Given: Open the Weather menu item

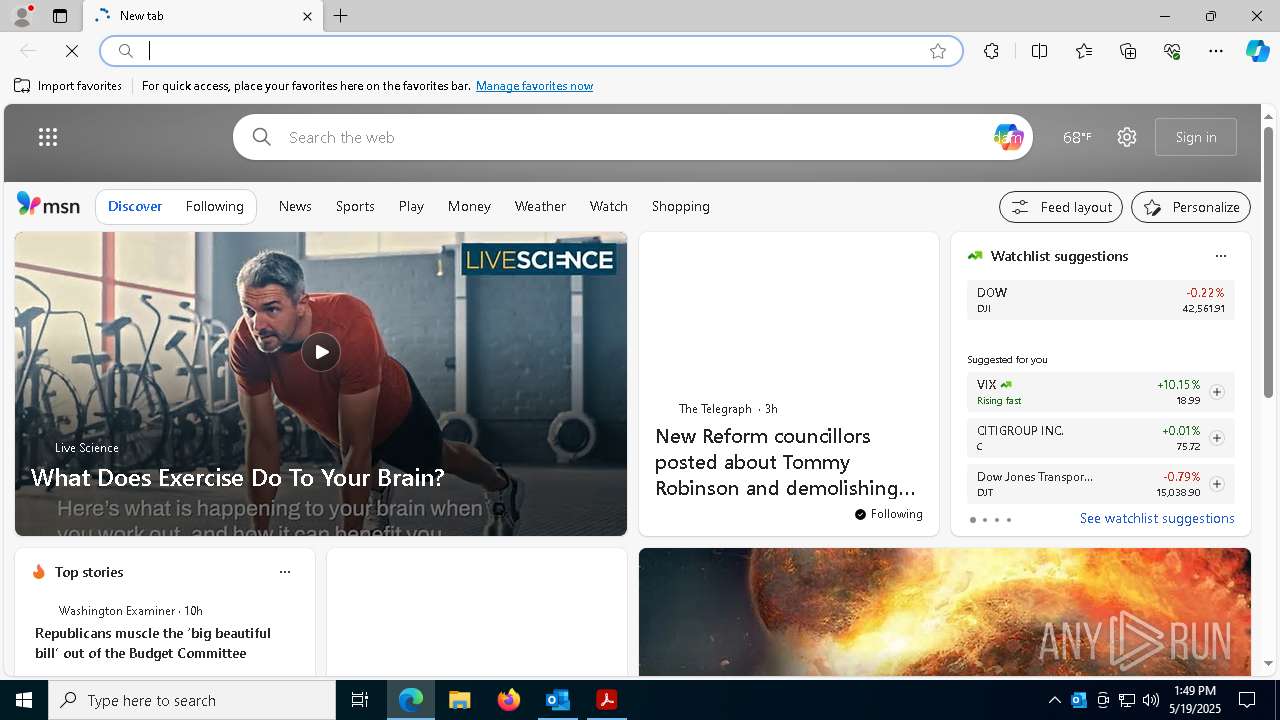Looking at the screenshot, I should (x=540, y=206).
